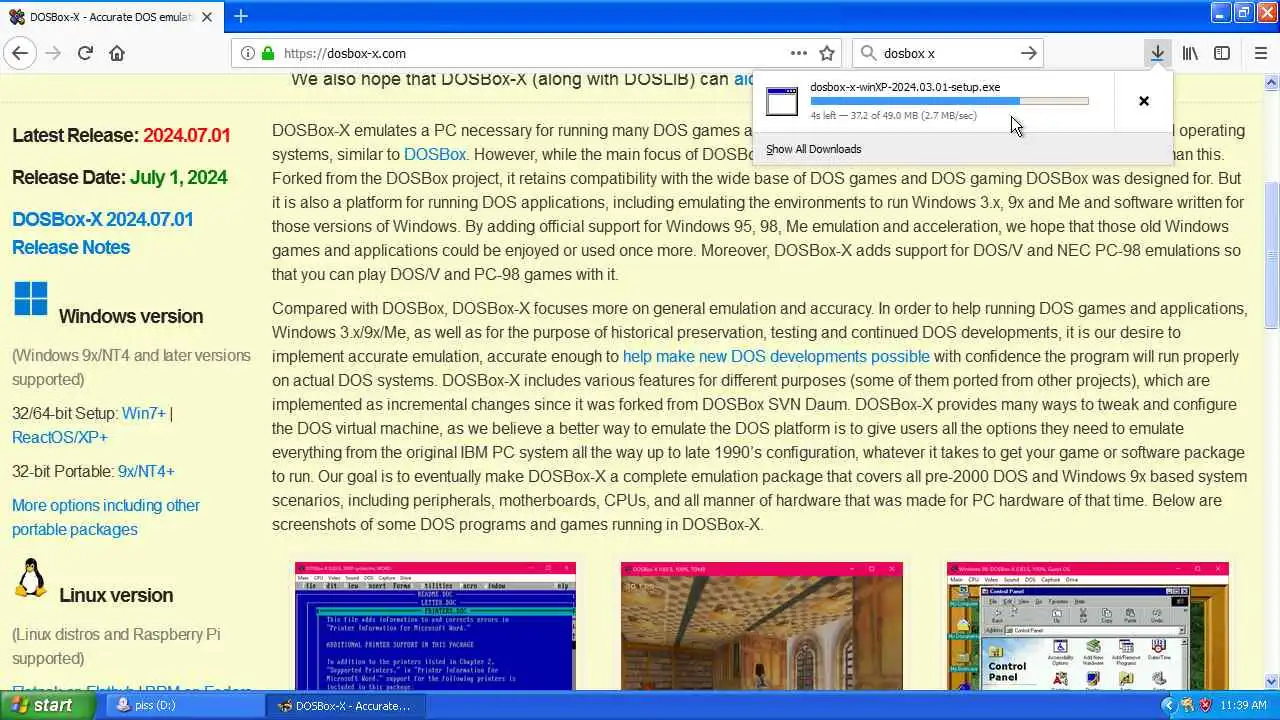Click the 'Linux version' heading
1280x720 pixels.
coord(116,595)
